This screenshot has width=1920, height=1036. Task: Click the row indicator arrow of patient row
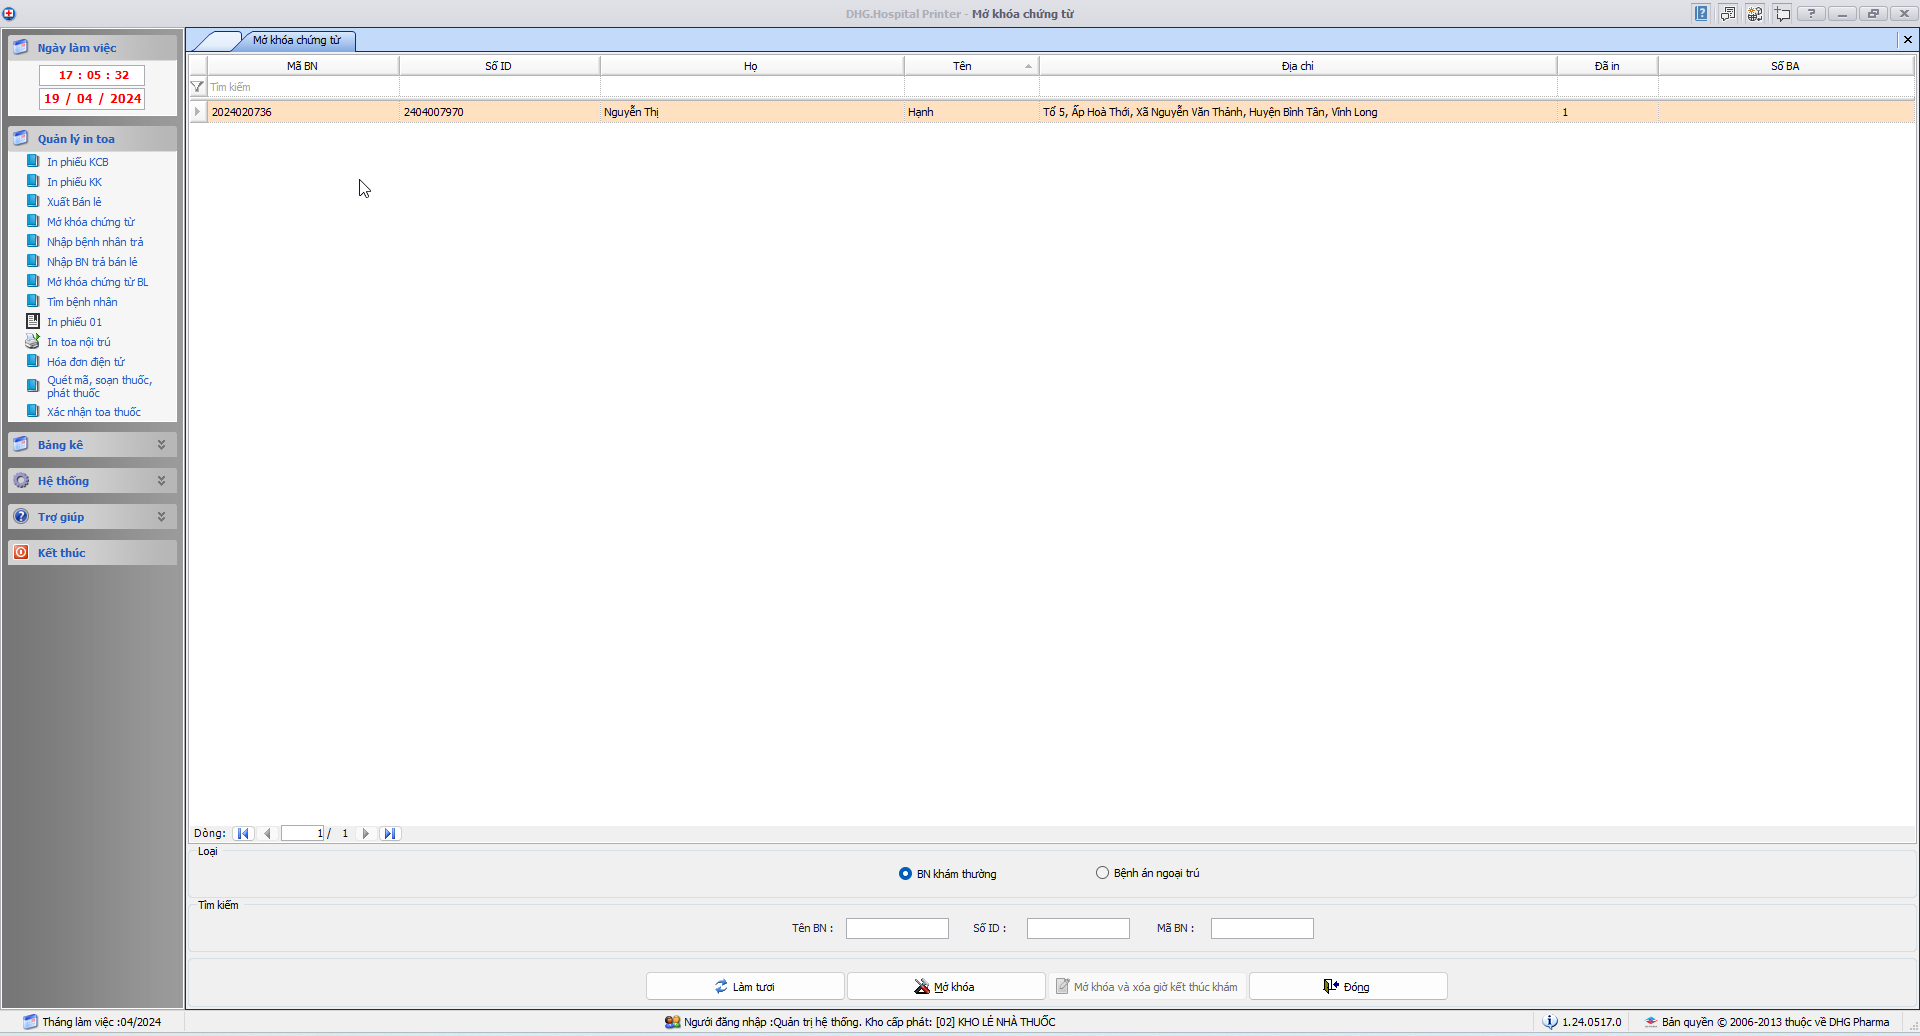click(197, 112)
